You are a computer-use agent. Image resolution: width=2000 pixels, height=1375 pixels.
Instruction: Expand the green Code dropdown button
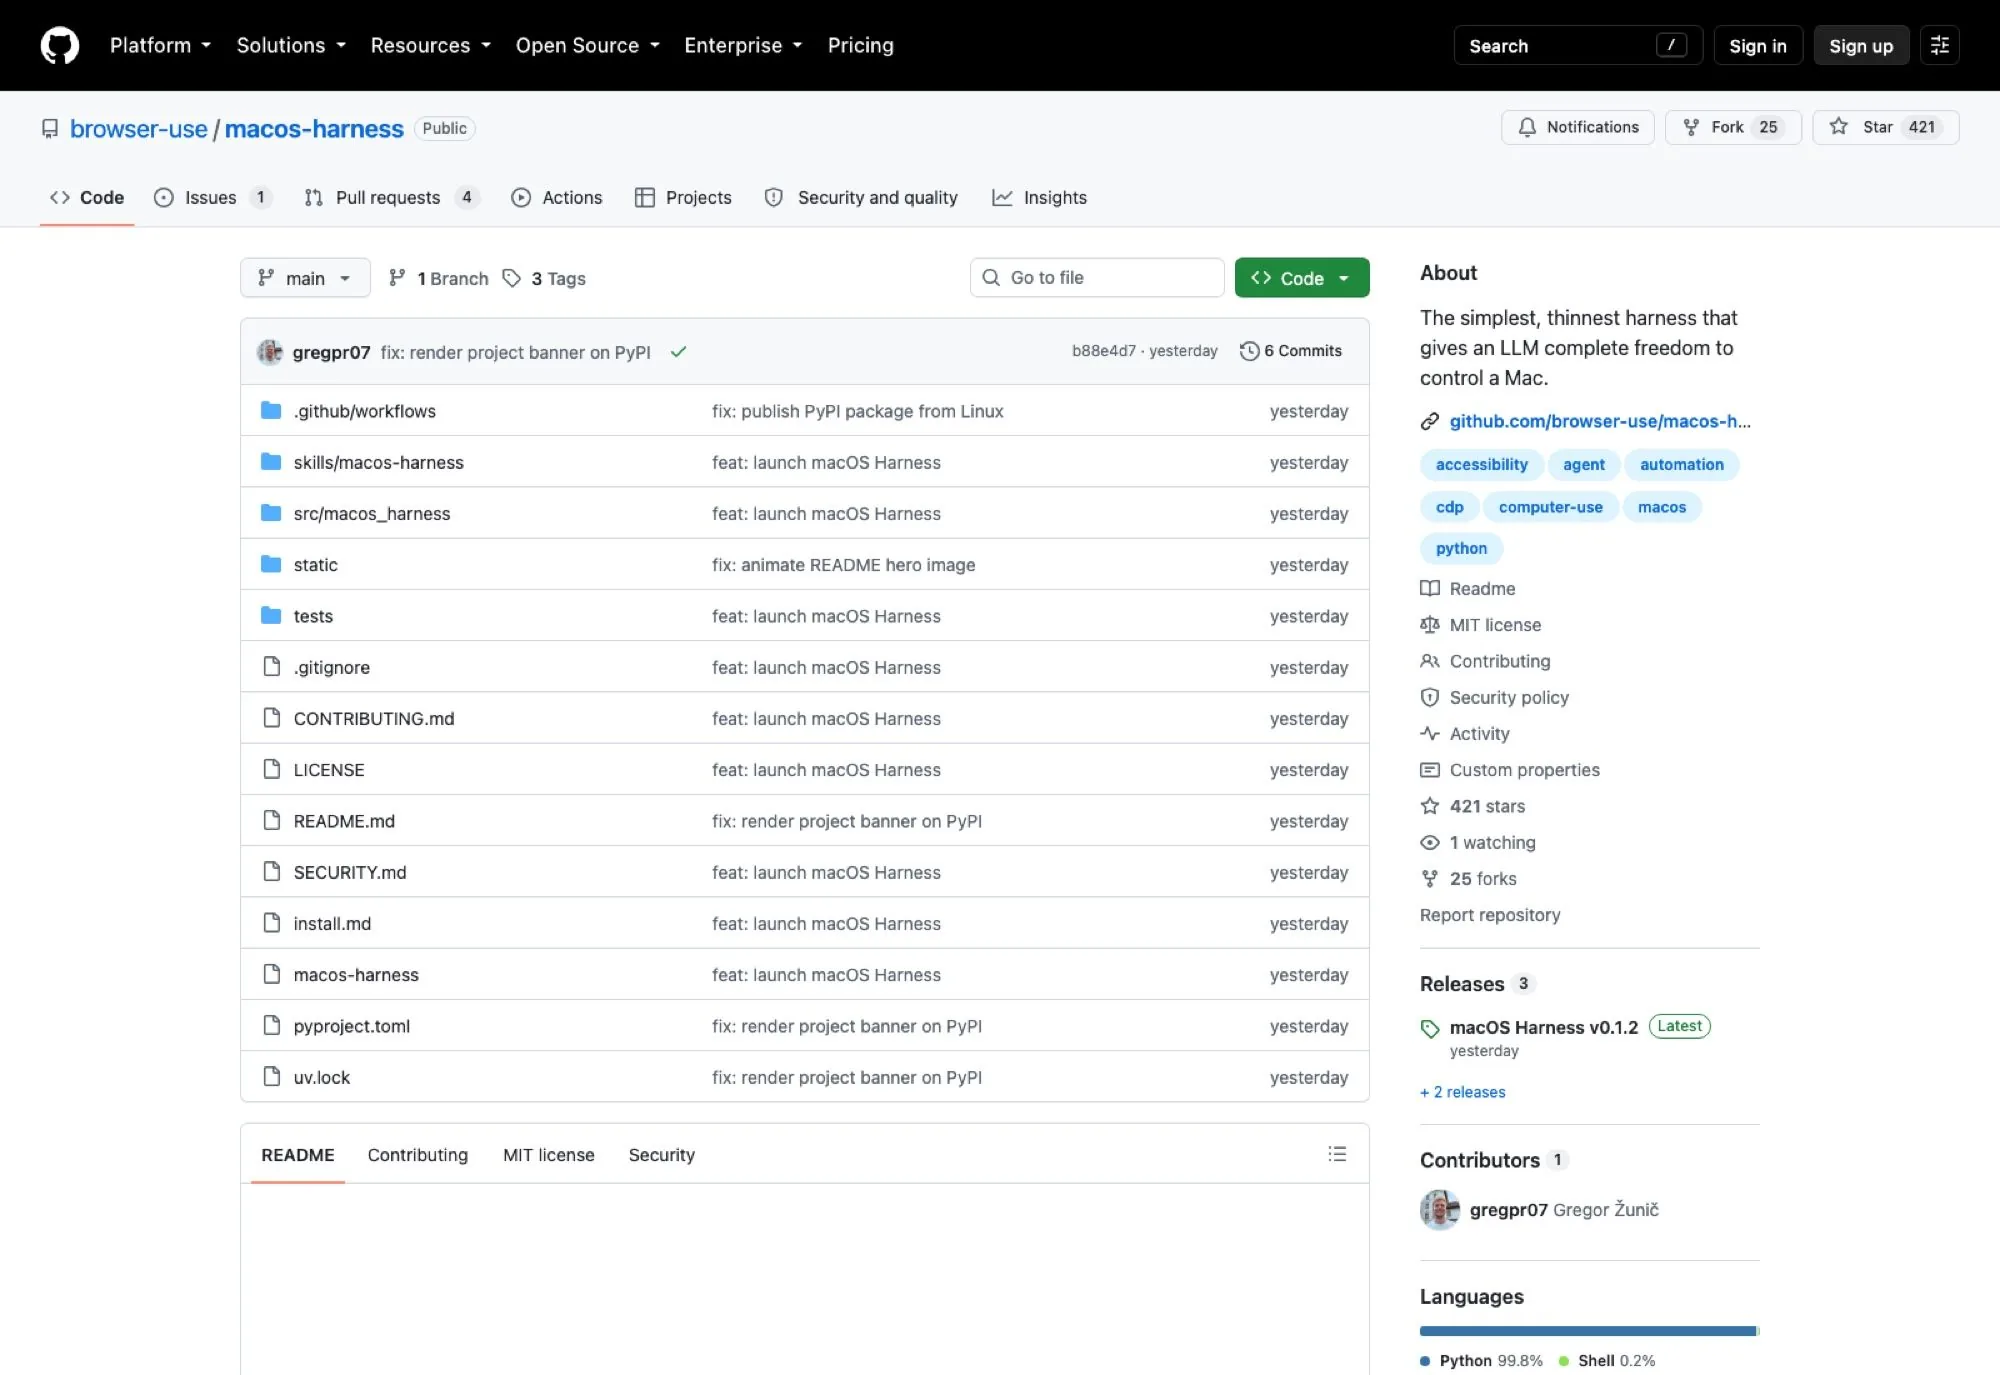(1301, 278)
